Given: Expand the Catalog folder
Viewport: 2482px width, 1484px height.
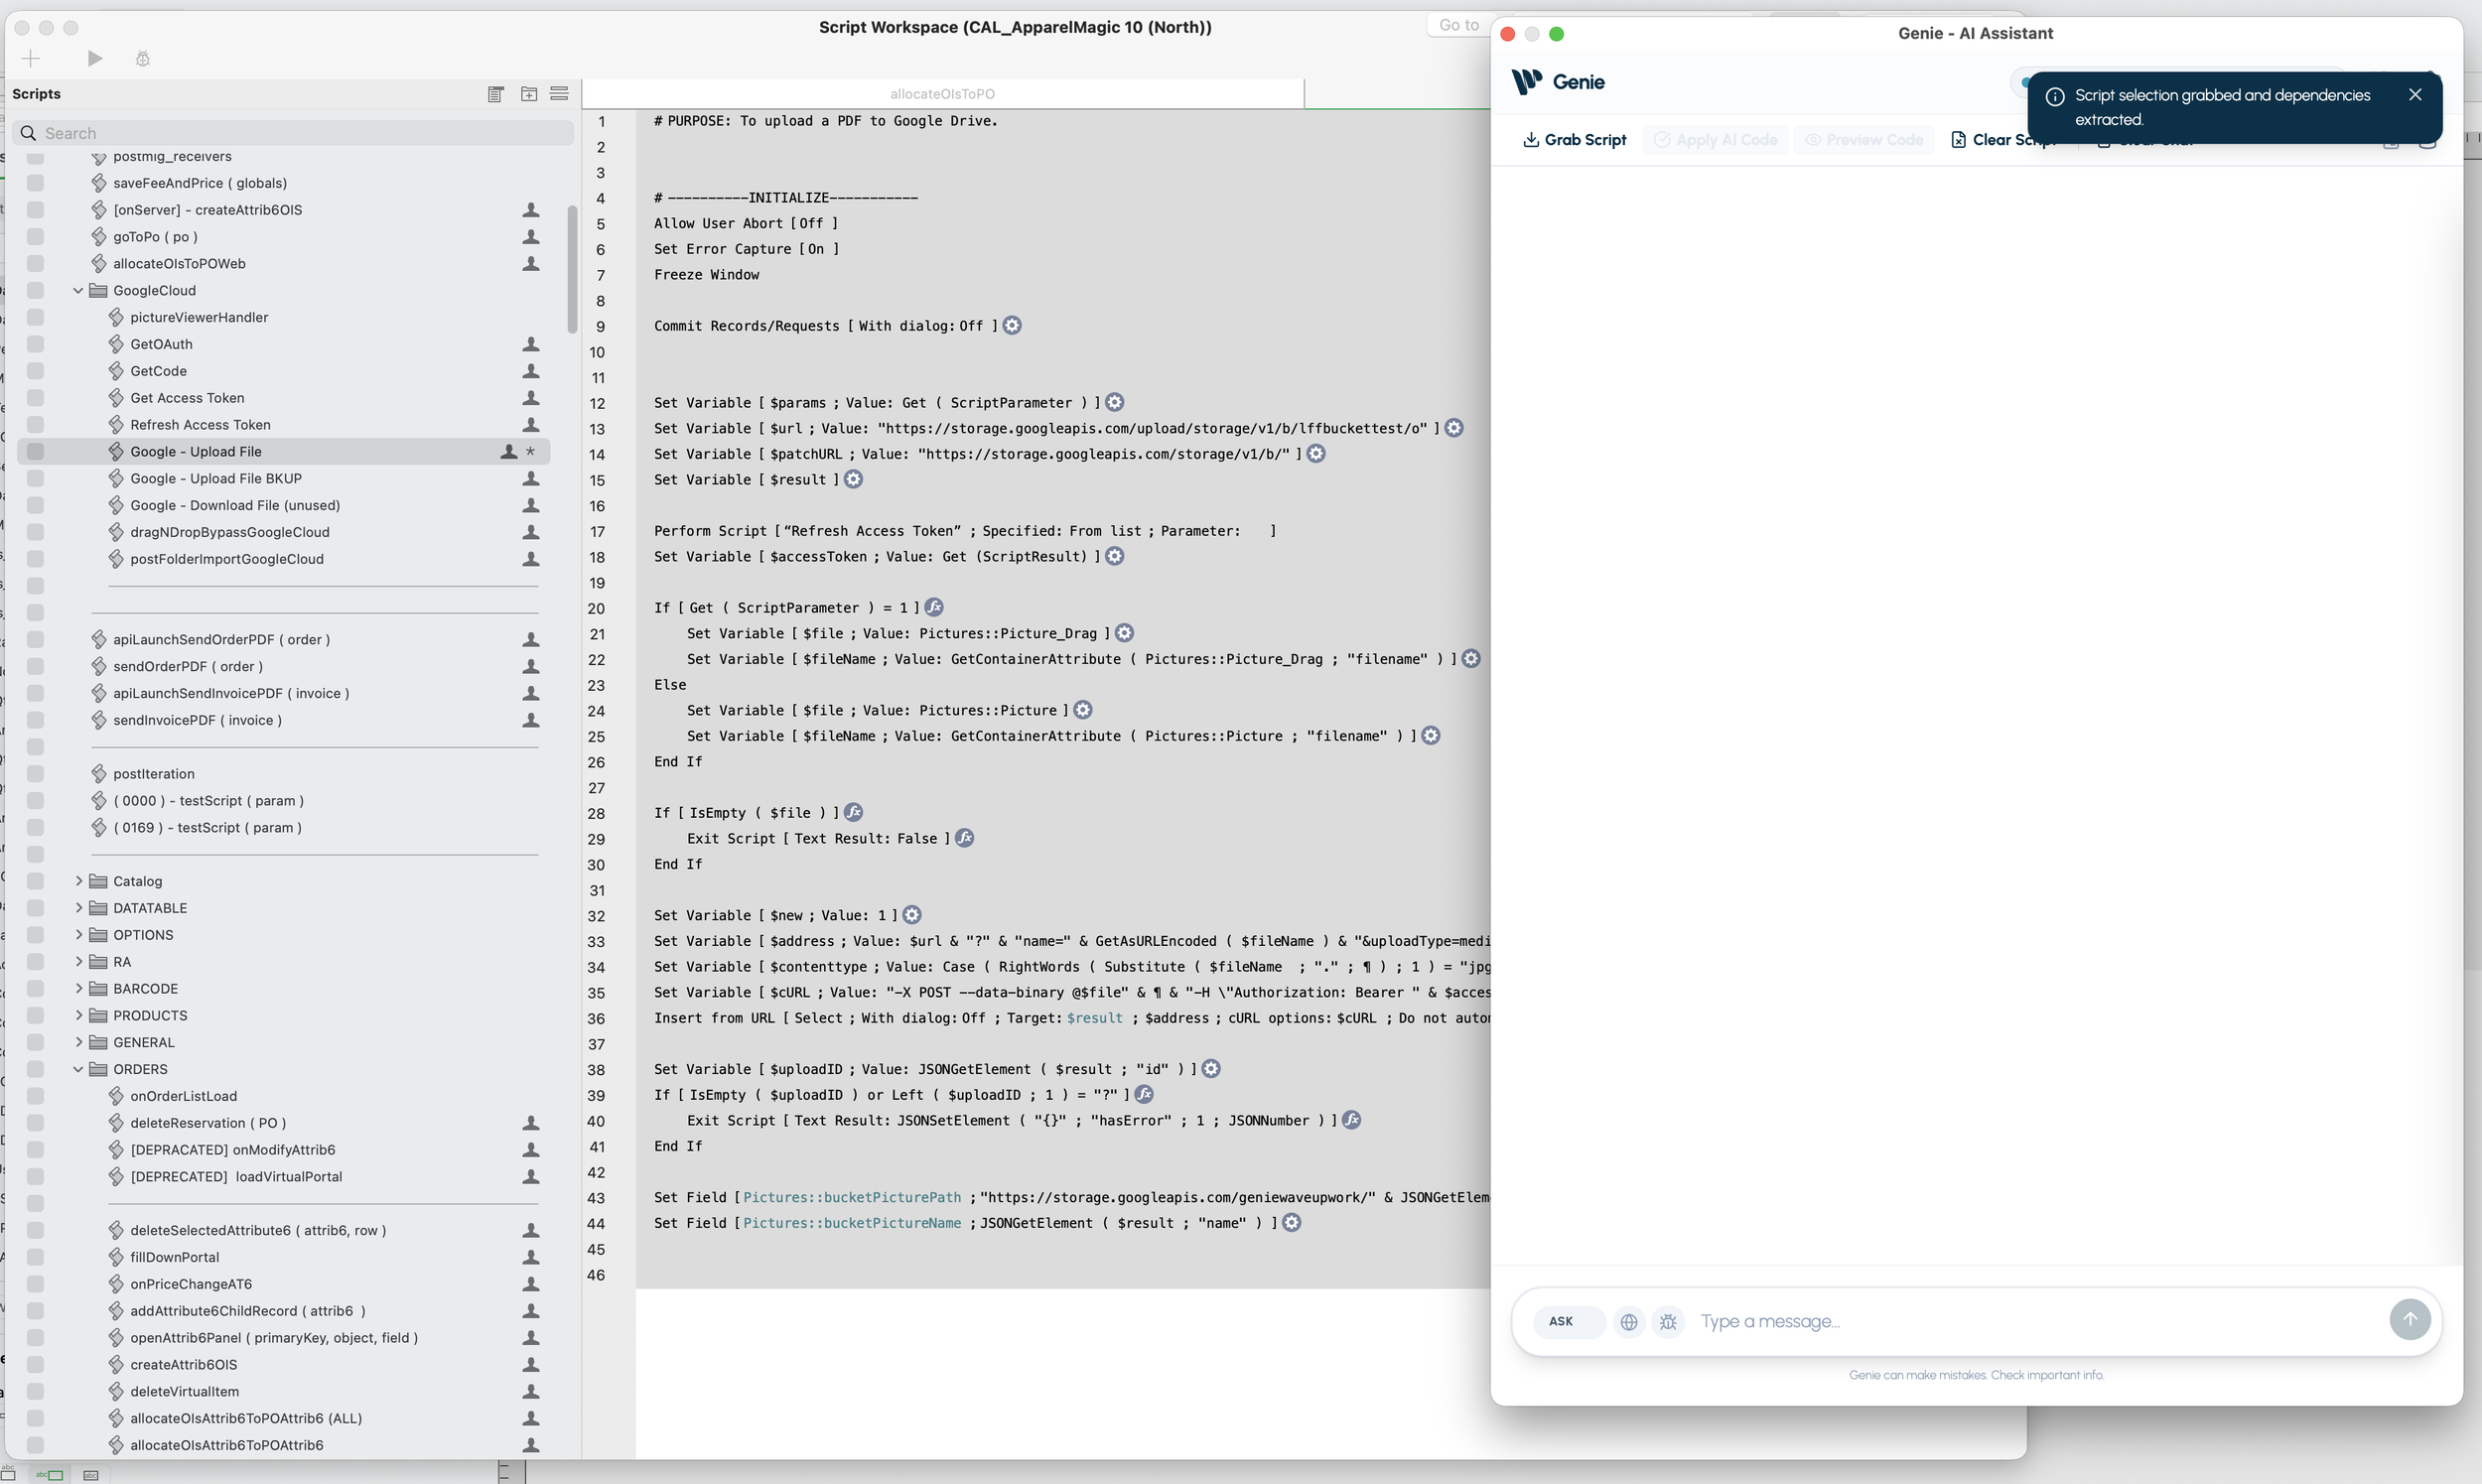Looking at the screenshot, I should pyautogui.click(x=78, y=881).
